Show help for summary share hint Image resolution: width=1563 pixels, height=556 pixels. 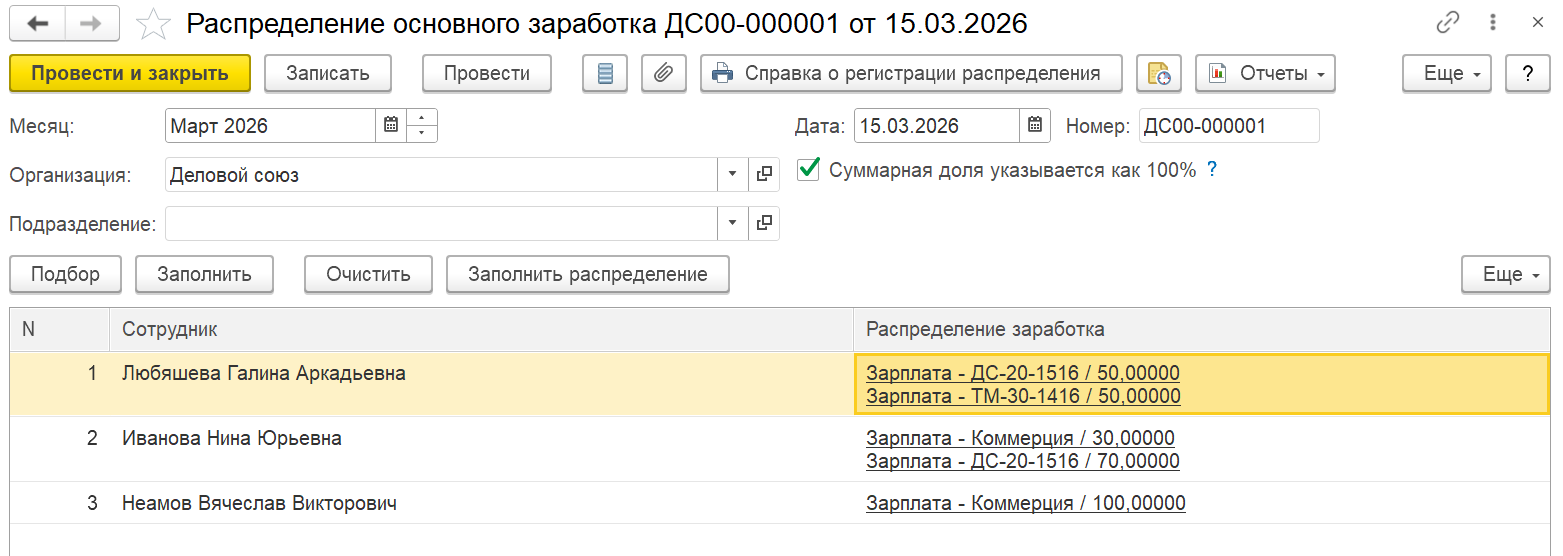tap(1212, 170)
